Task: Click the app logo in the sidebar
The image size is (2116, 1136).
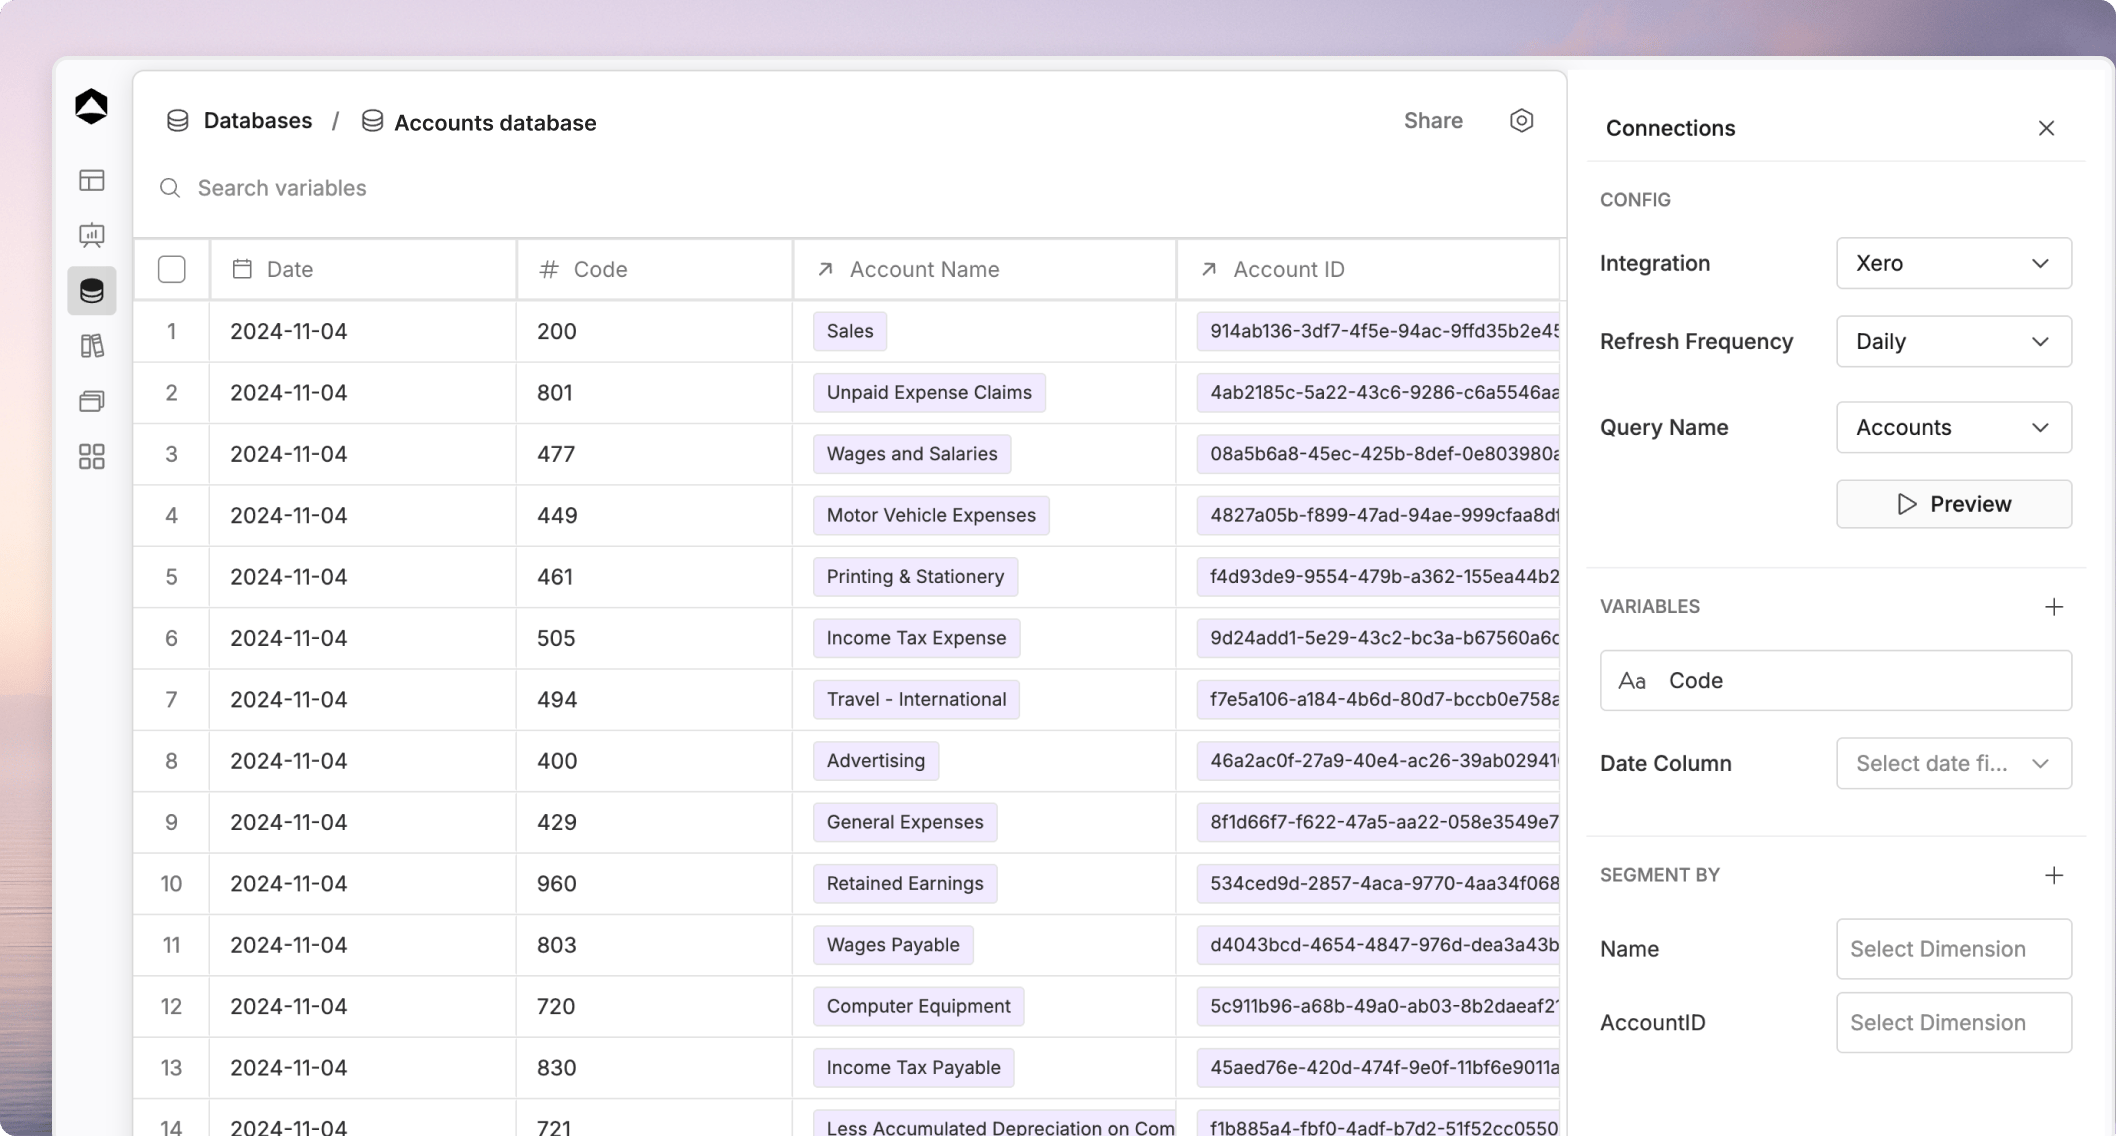Action: [x=91, y=106]
